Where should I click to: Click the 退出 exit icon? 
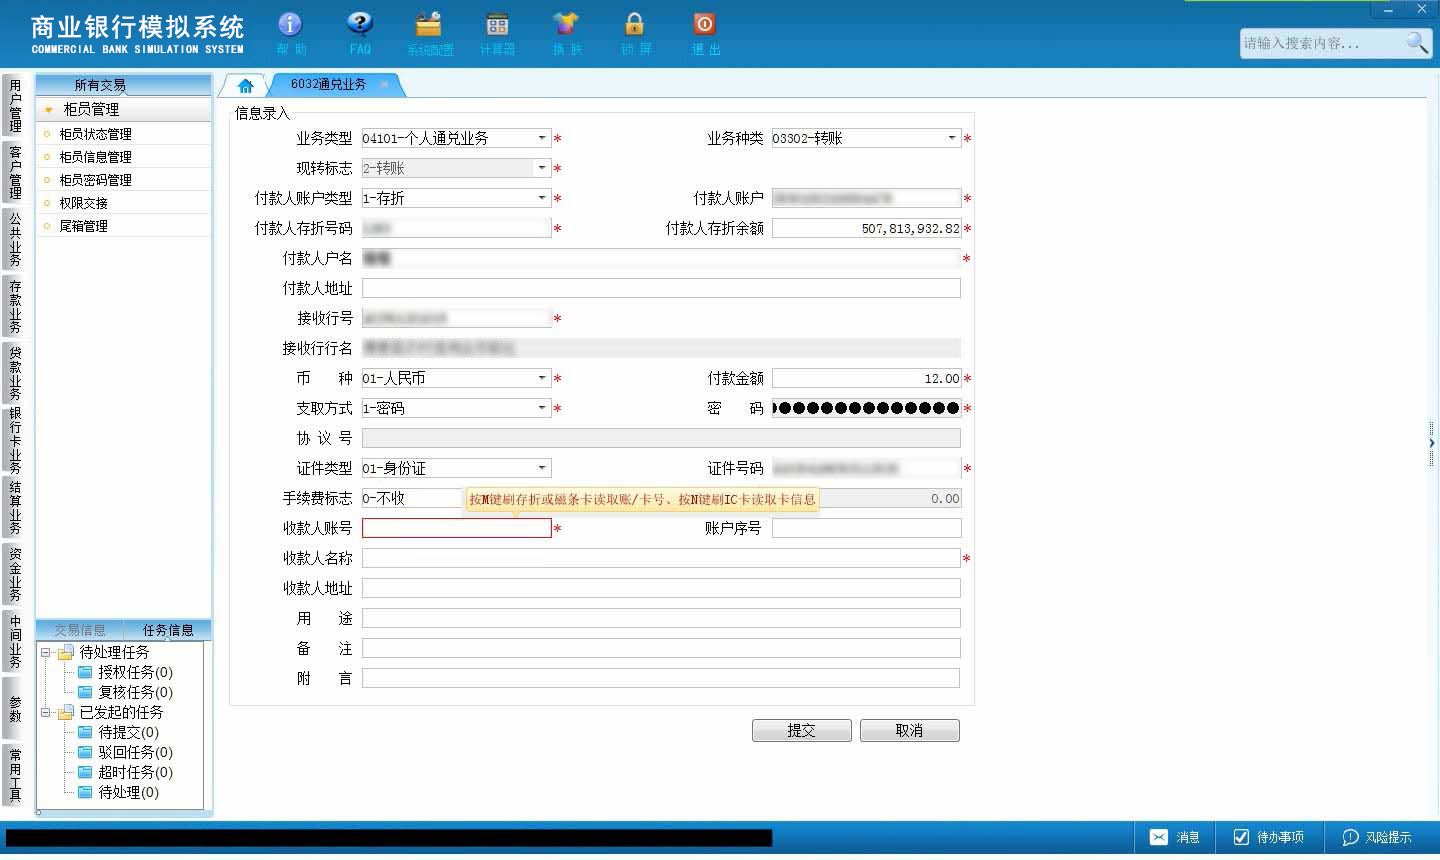point(705,33)
